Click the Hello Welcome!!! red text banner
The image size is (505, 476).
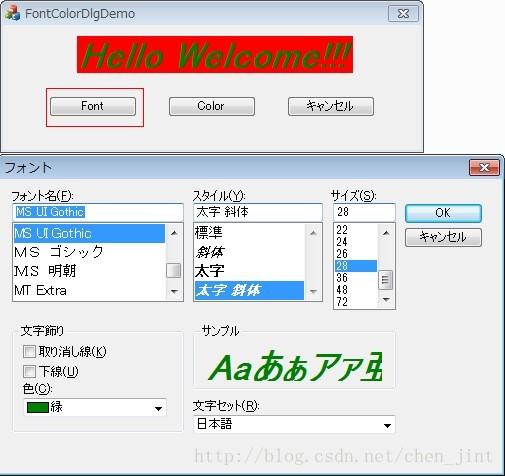coord(215,54)
